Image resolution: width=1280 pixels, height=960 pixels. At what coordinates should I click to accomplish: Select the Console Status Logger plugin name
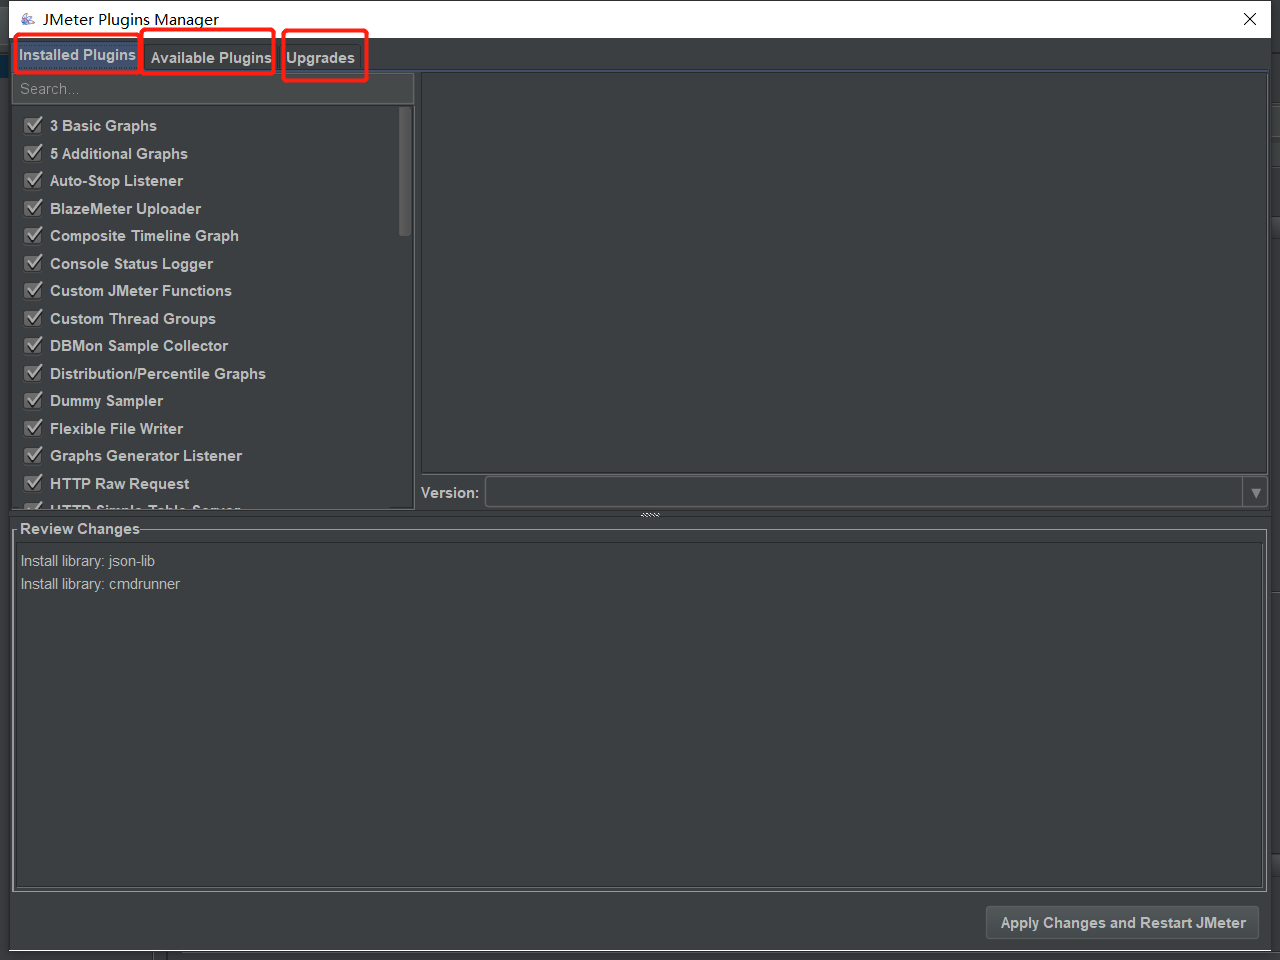point(131,264)
